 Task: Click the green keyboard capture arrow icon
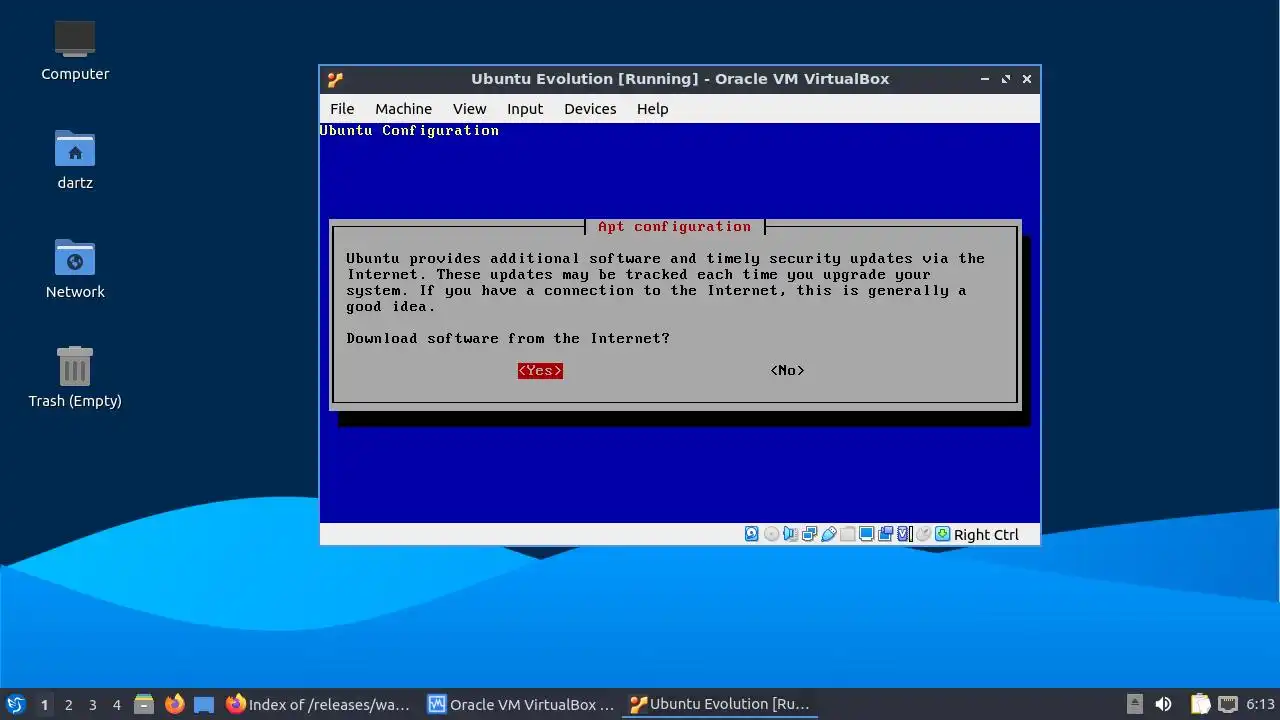click(x=942, y=534)
